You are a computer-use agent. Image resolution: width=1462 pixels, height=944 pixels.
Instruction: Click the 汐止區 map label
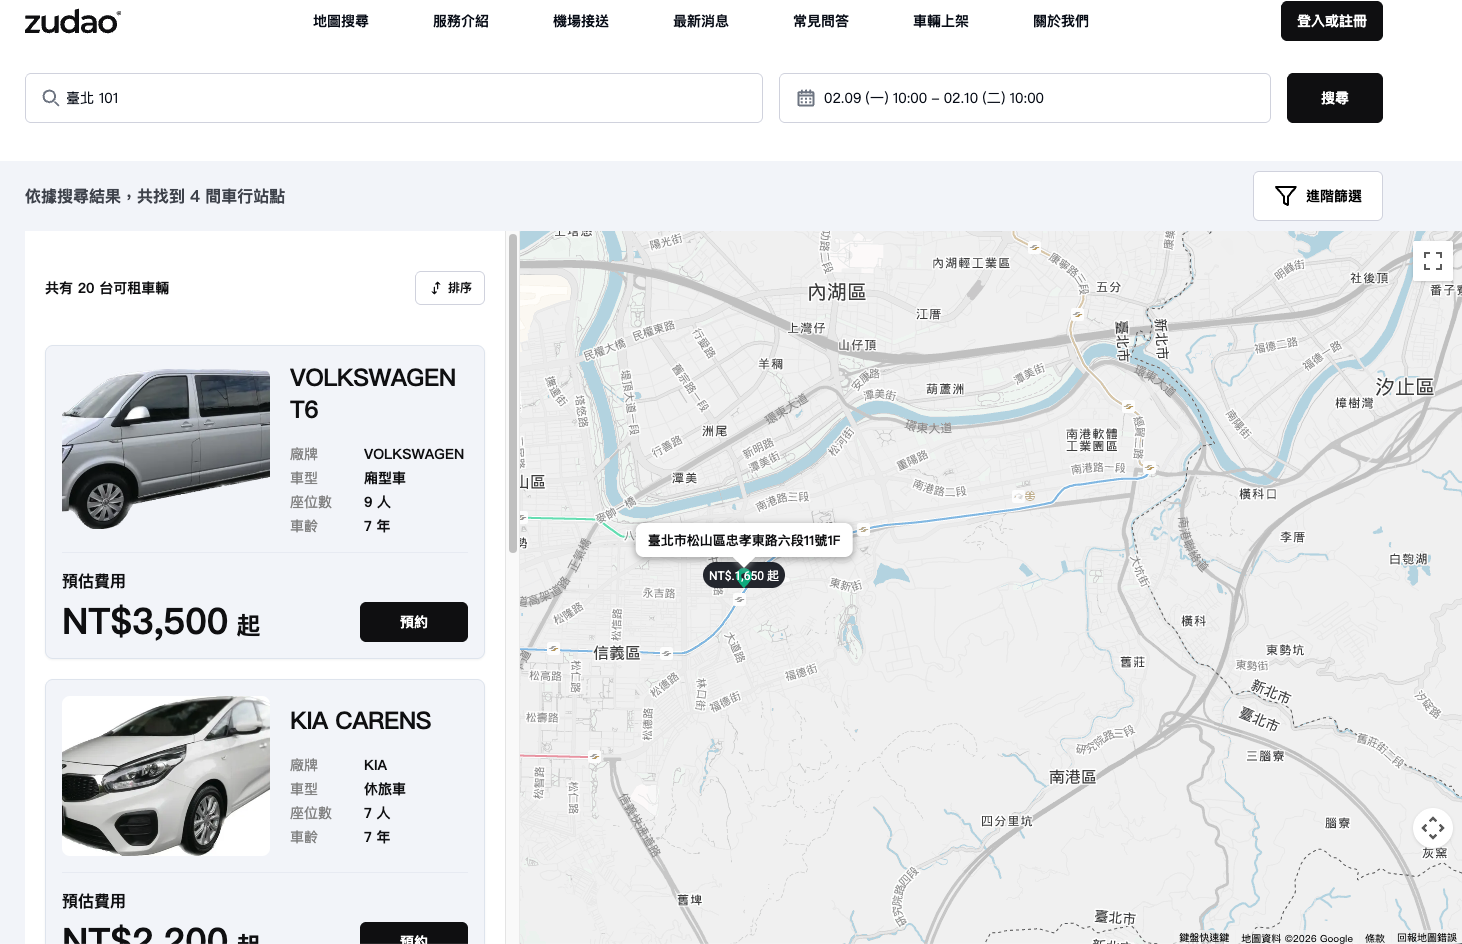(x=1405, y=387)
